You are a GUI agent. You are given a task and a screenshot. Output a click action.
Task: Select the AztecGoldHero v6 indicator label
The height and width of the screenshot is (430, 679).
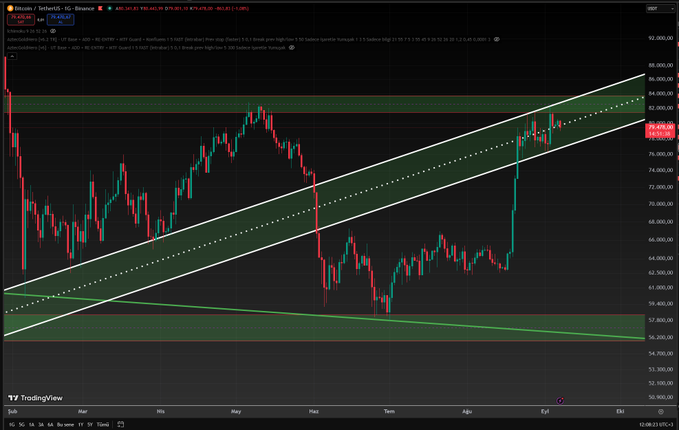click(146, 48)
